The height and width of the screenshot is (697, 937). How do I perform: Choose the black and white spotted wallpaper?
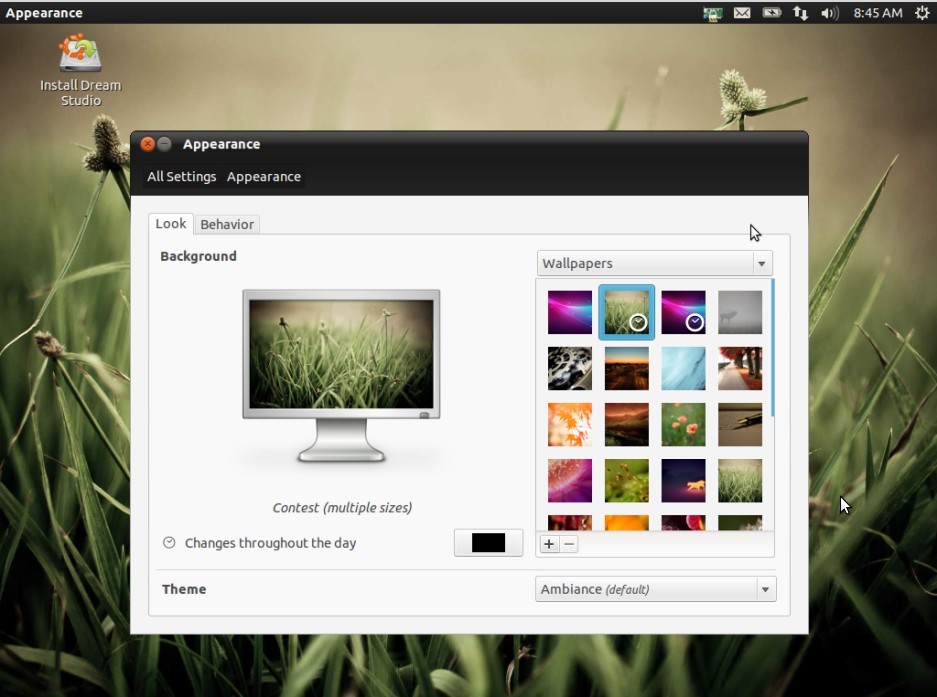(569, 368)
